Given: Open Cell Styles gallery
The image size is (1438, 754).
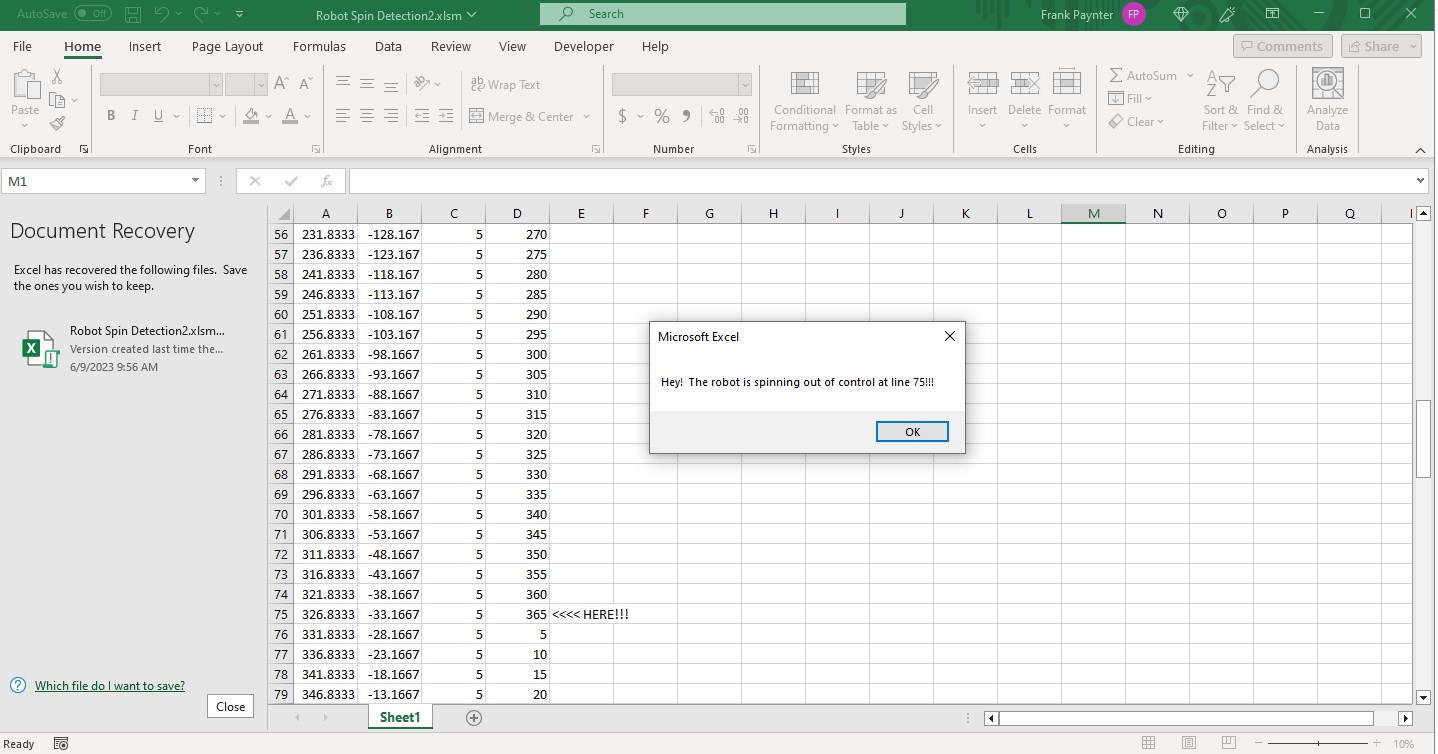Looking at the screenshot, I should [922, 101].
